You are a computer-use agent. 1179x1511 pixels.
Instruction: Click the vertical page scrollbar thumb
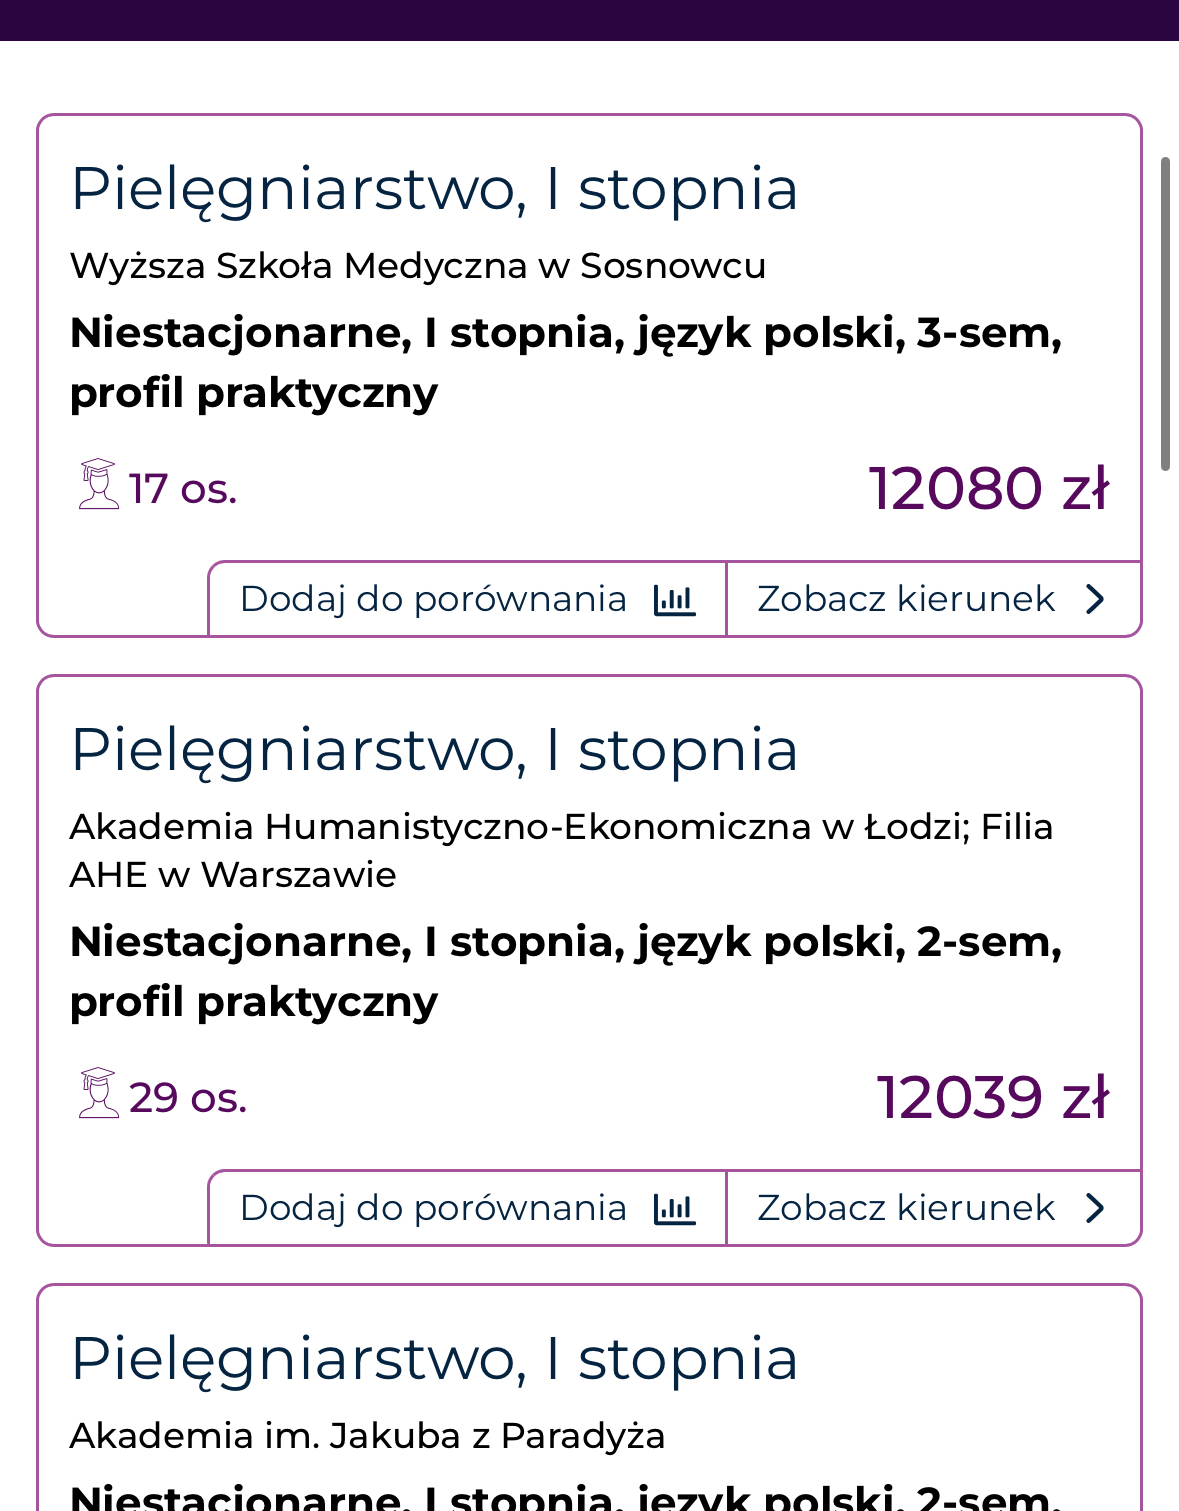click(x=1165, y=313)
